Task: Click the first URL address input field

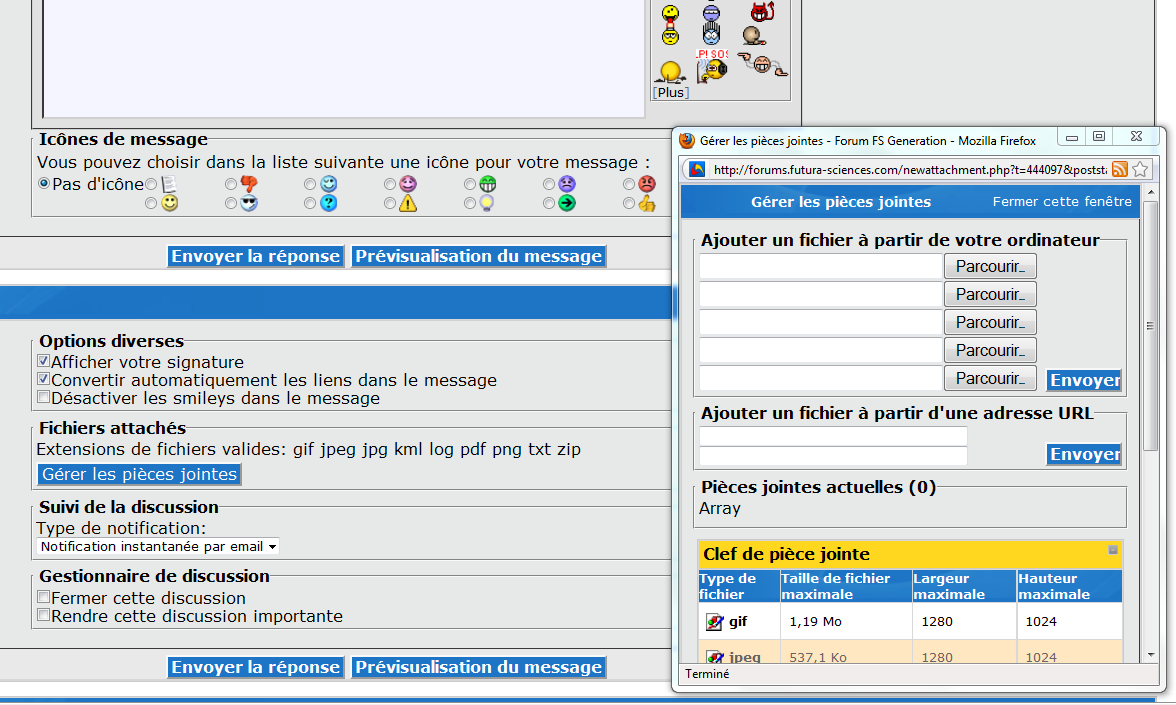Action: 833,436
